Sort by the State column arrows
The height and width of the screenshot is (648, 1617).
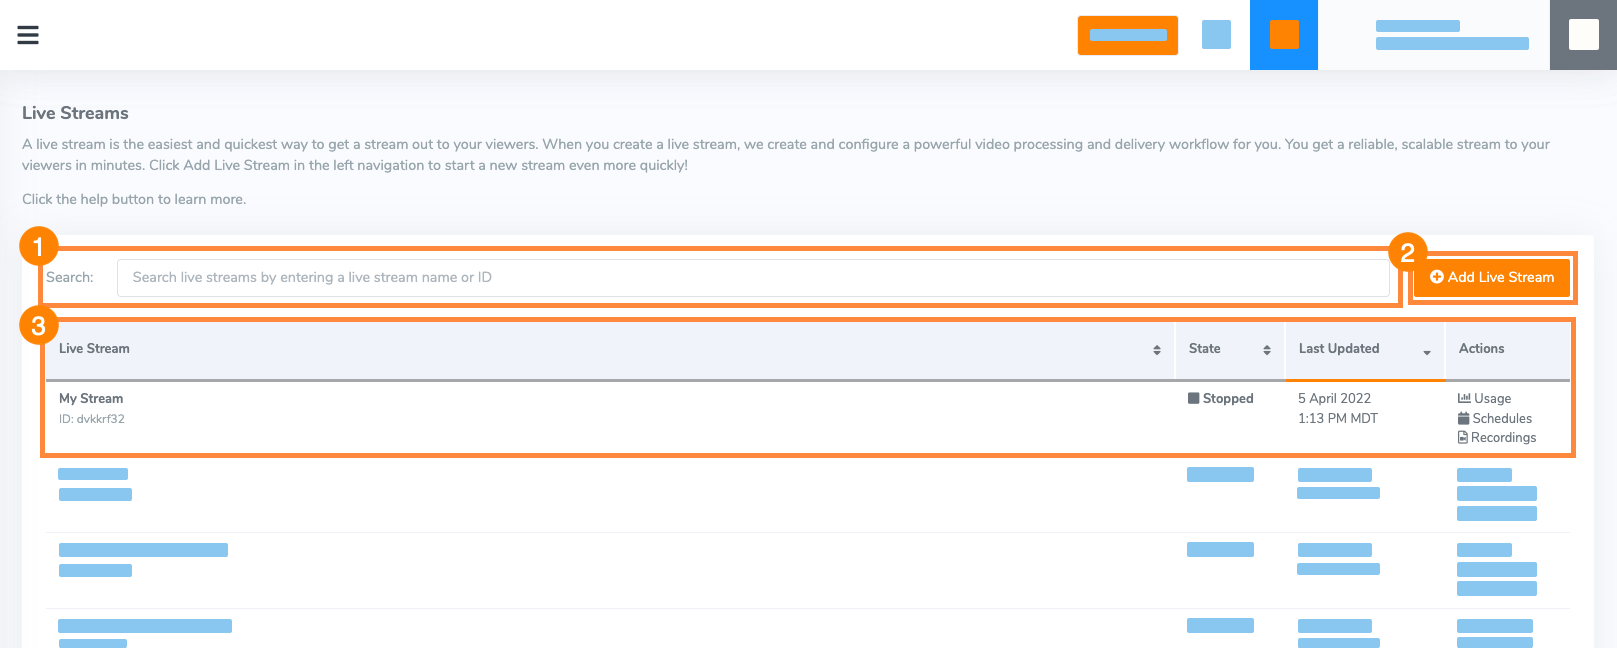tap(1267, 350)
